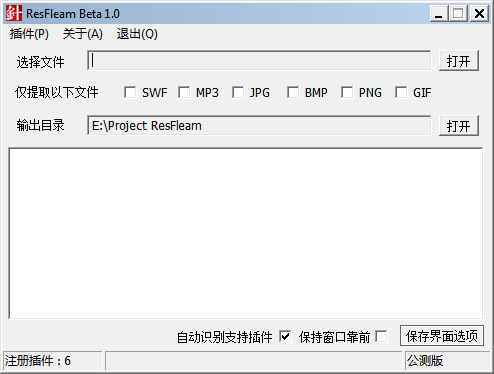This screenshot has height=374, width=494.
Task: Open the 关于(A) menu
Action: pos(82,34)
